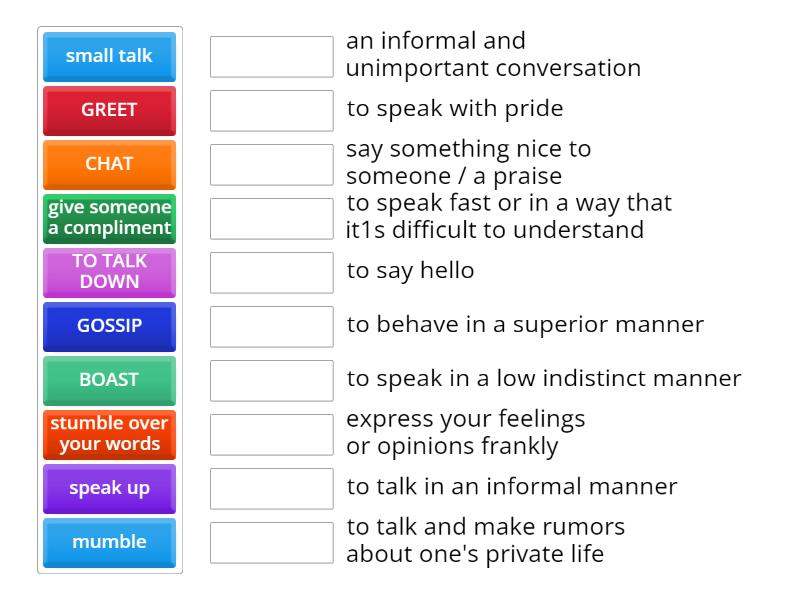Select box for 'express your feelings' definition
The height and width of the screenshot is (600, 800).
(271, 435)
